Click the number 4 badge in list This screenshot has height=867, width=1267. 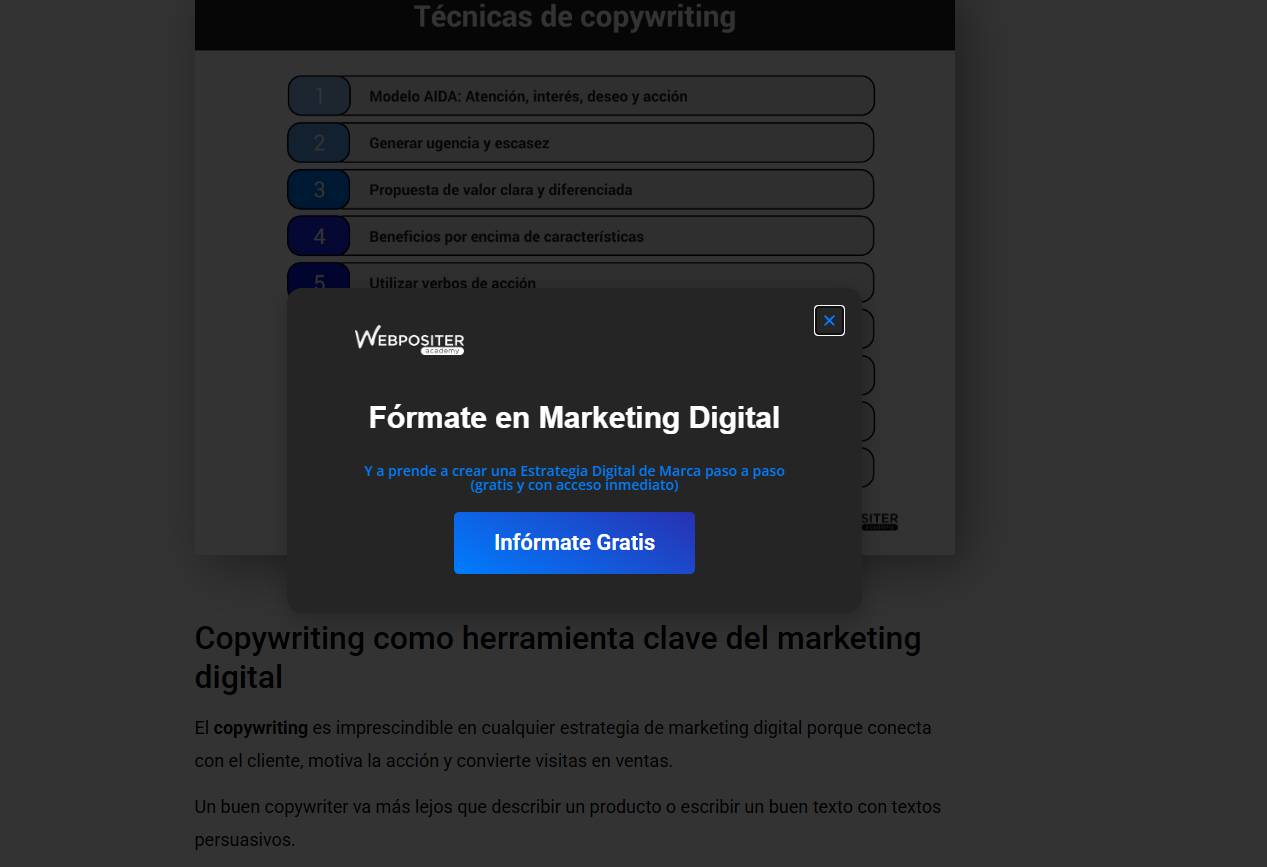[319, 237]
